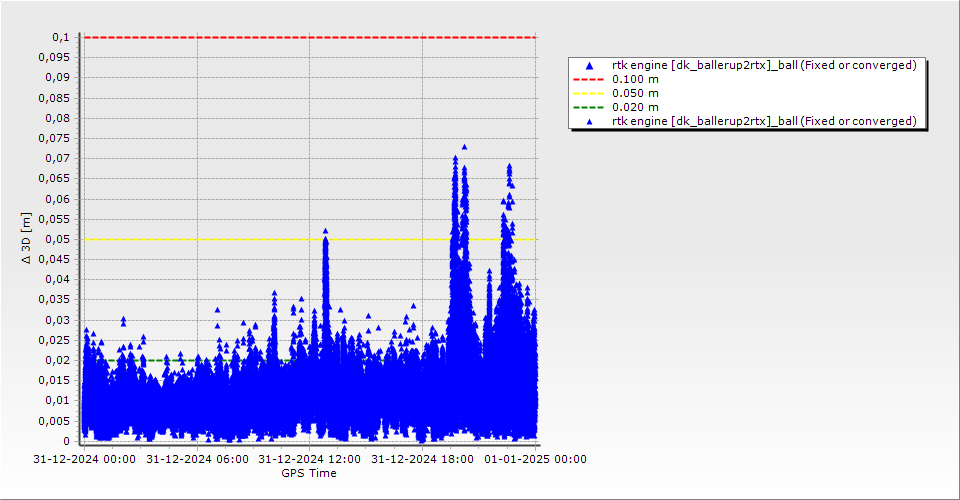This screenshot has width=960, height=500.
Task: Click the '0,08' y-axis tick label
Action: point(58,118)
